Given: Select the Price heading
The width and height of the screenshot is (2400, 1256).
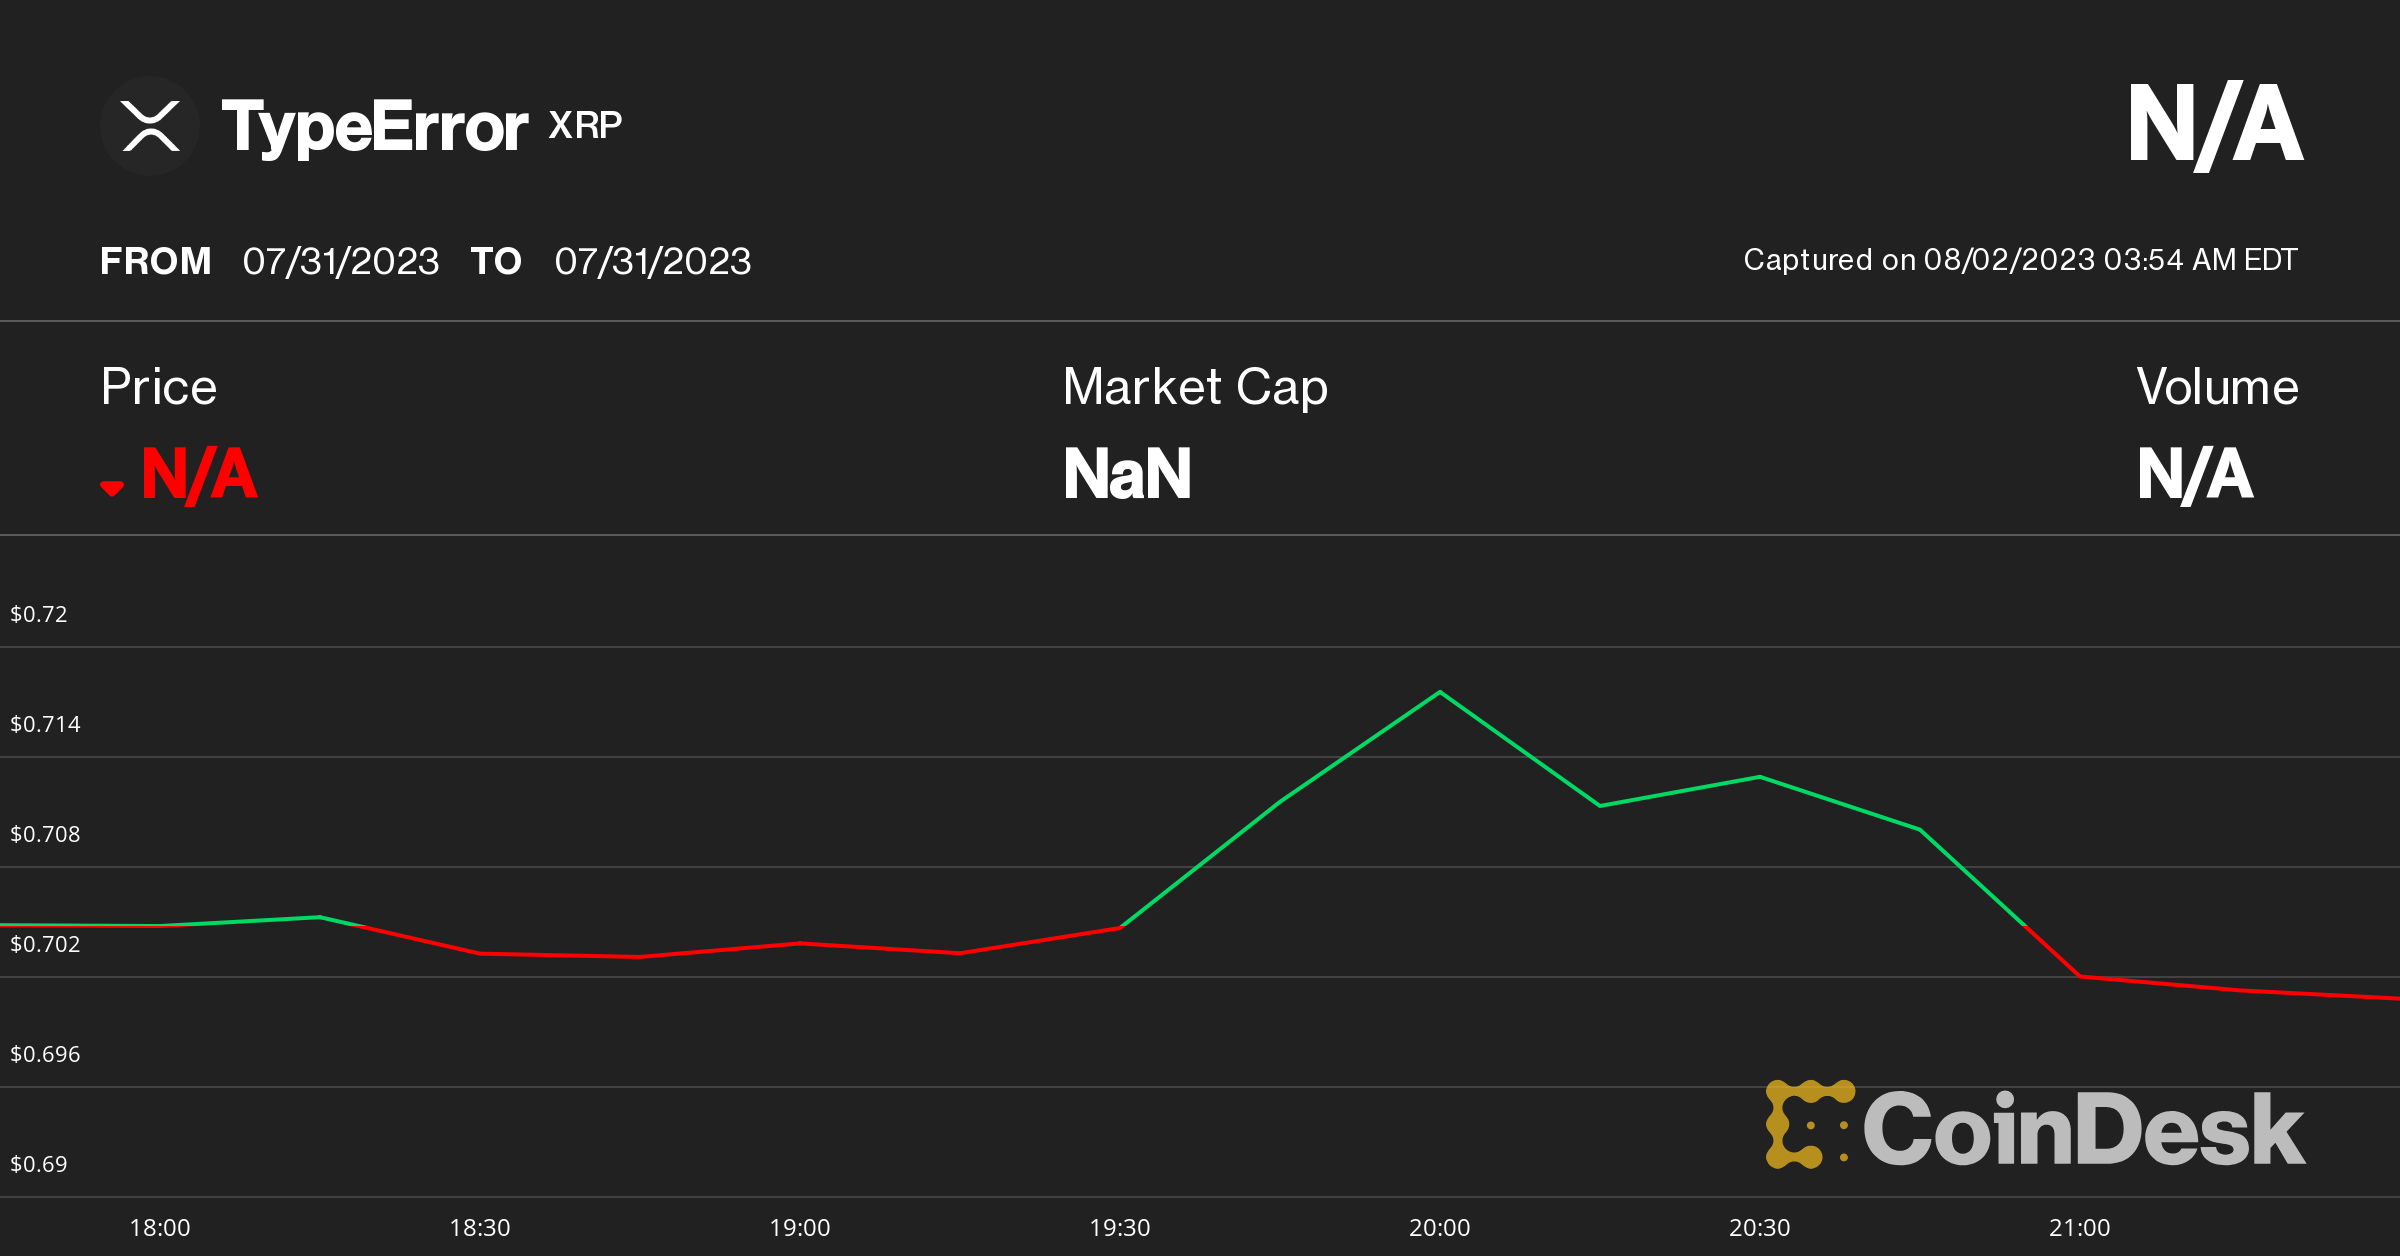Looking at the screenshot, I should click(159, 387).
